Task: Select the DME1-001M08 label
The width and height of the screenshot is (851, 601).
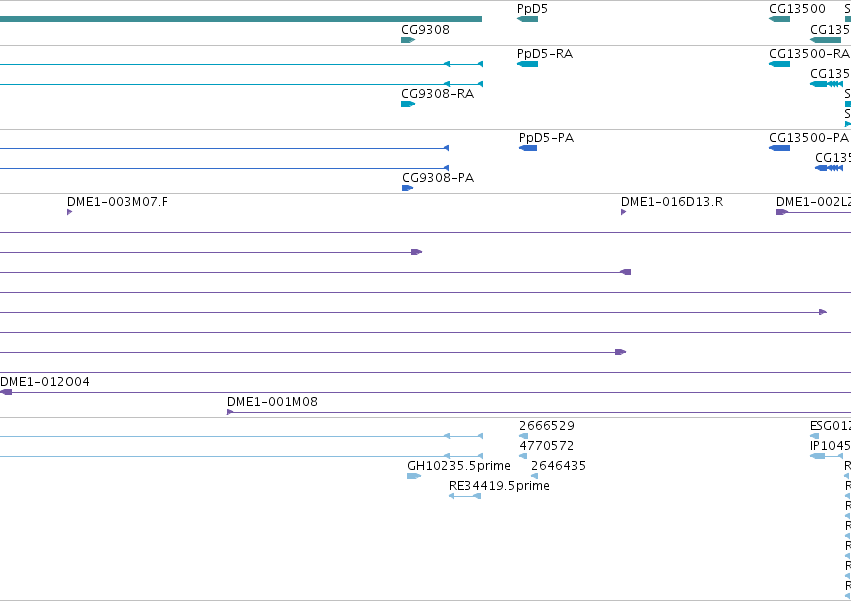Action: [272, 401]
